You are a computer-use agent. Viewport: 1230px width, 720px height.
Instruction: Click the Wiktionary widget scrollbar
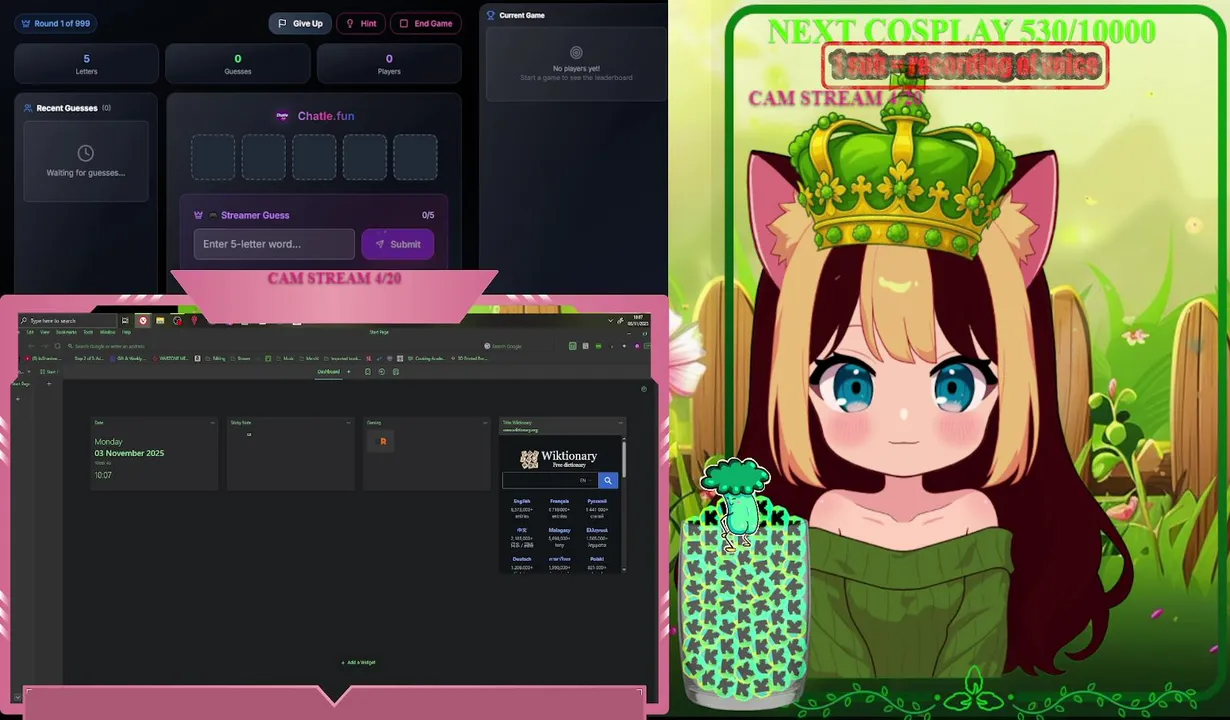(x=624, y=458)
